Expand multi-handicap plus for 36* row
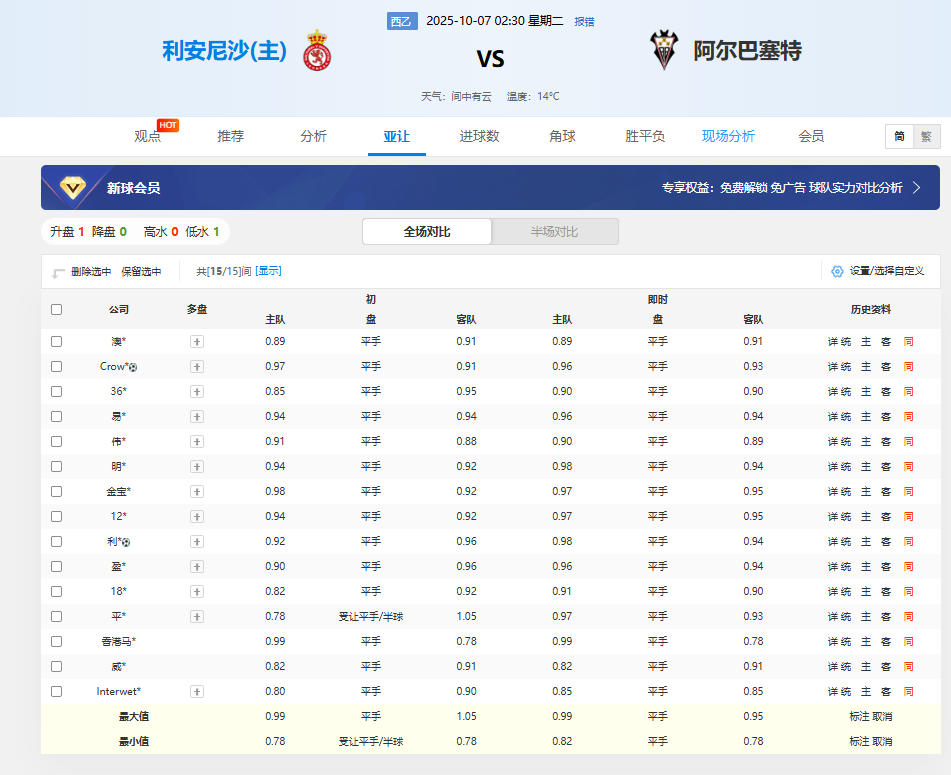This screenshot has width=951, height=775. click(197, 391)
